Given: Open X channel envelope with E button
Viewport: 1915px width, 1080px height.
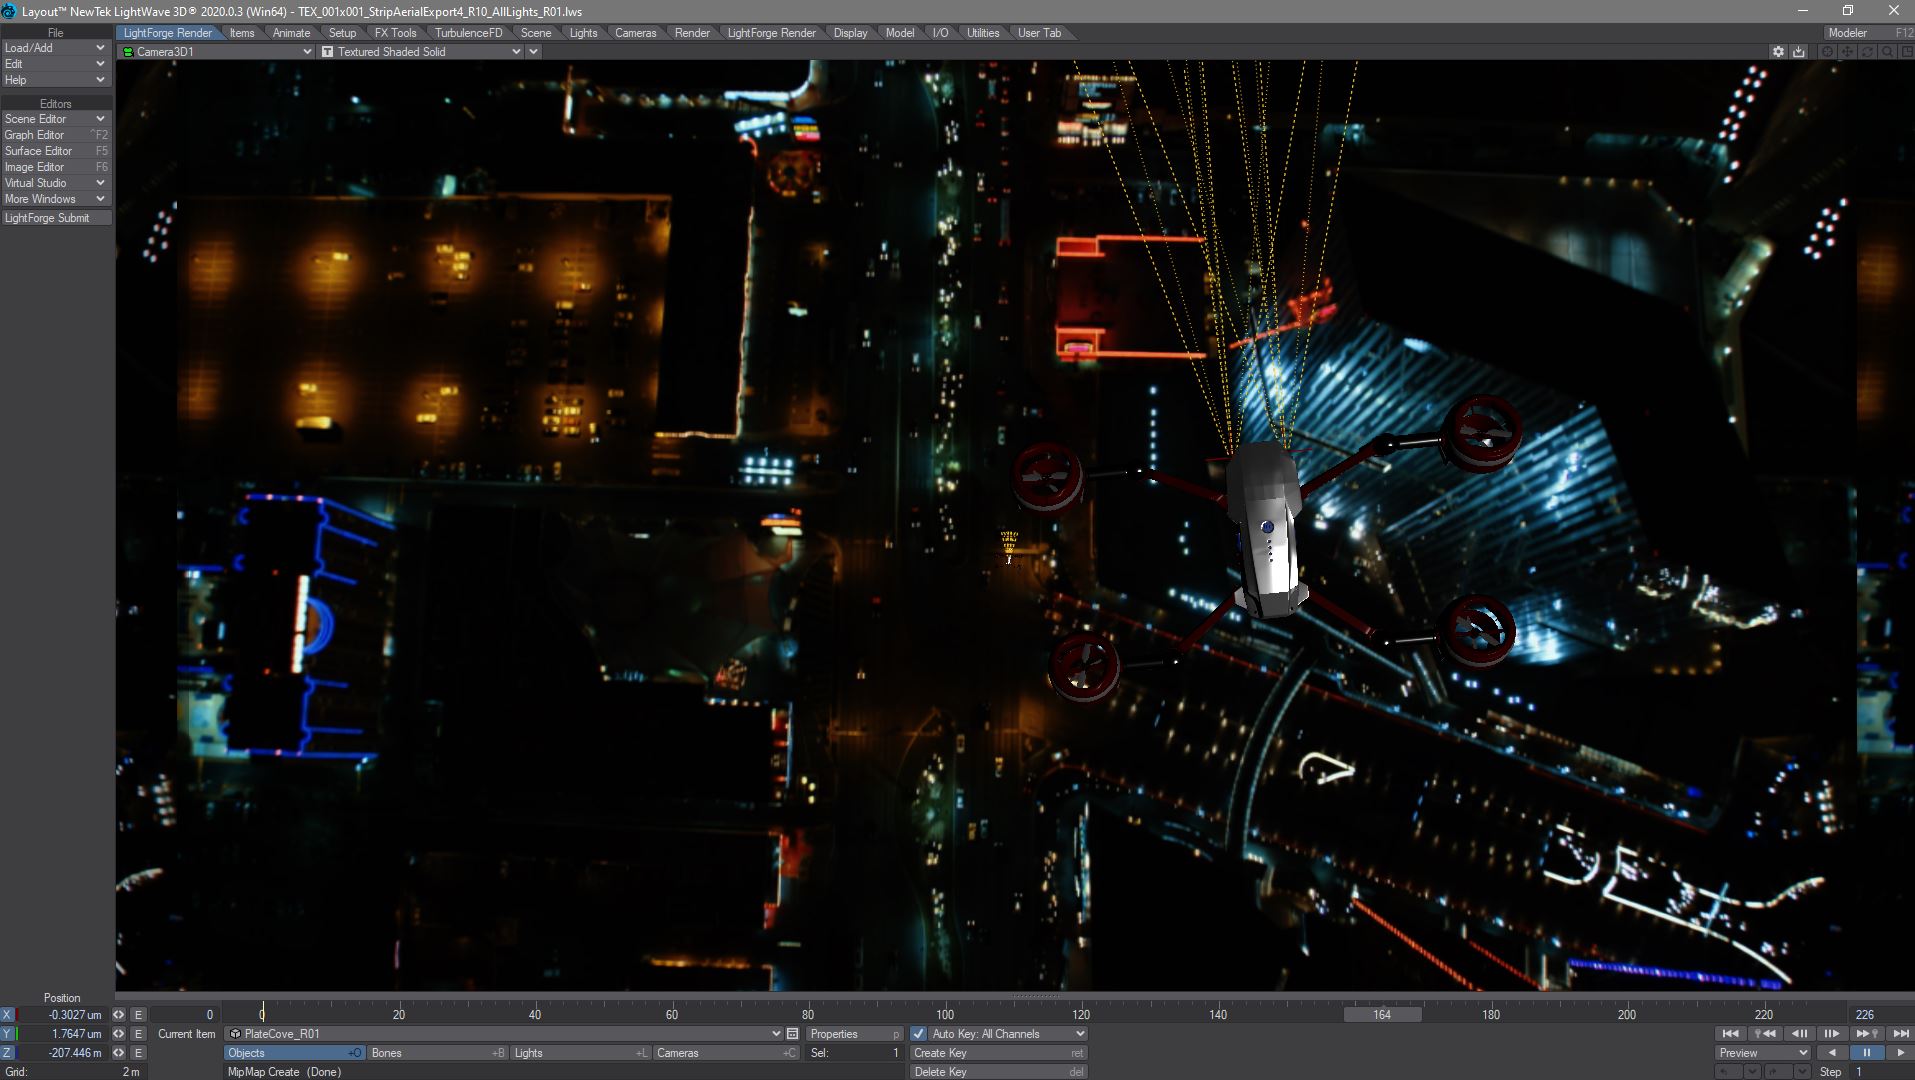Looking at the screenshot, I should 138,1015.
